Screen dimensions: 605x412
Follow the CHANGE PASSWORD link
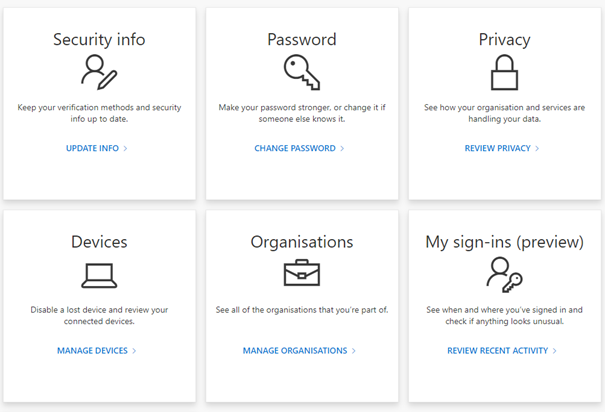pyautogui.click(x=299, y=149)
